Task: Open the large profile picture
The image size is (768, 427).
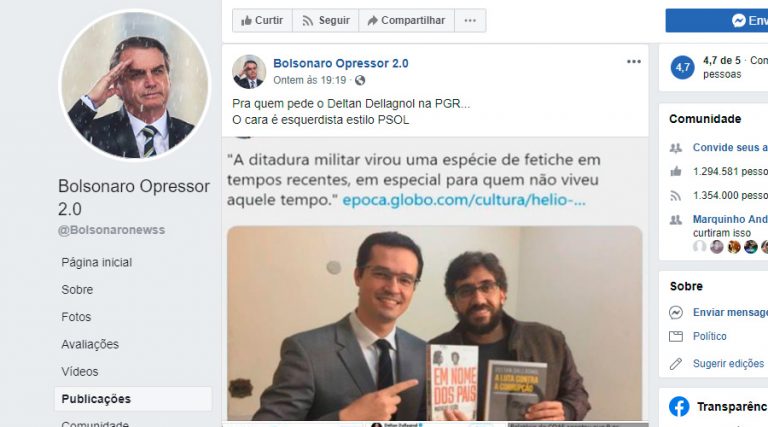Action: (x=134, y=85)
